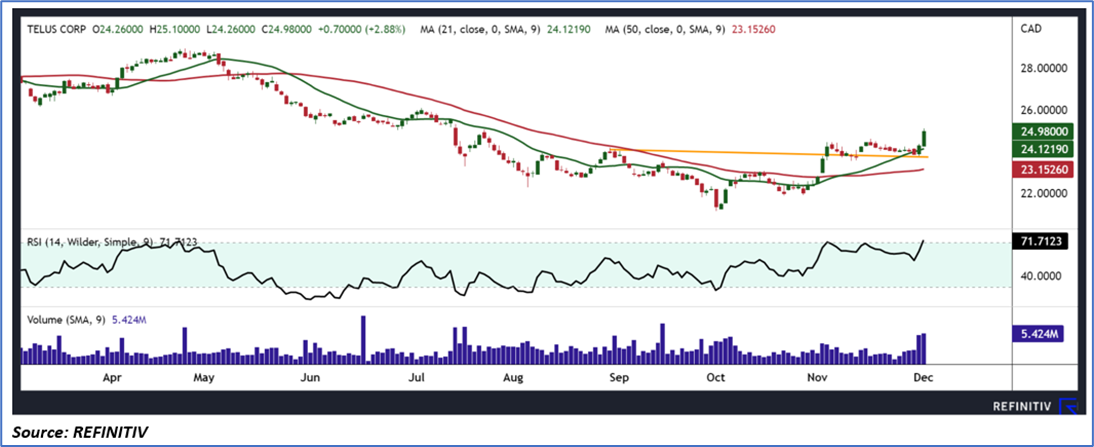This screenshot has height=447, width=1094.
Task: Click the Jul date axis label
Action: click(x=416, y=377)
